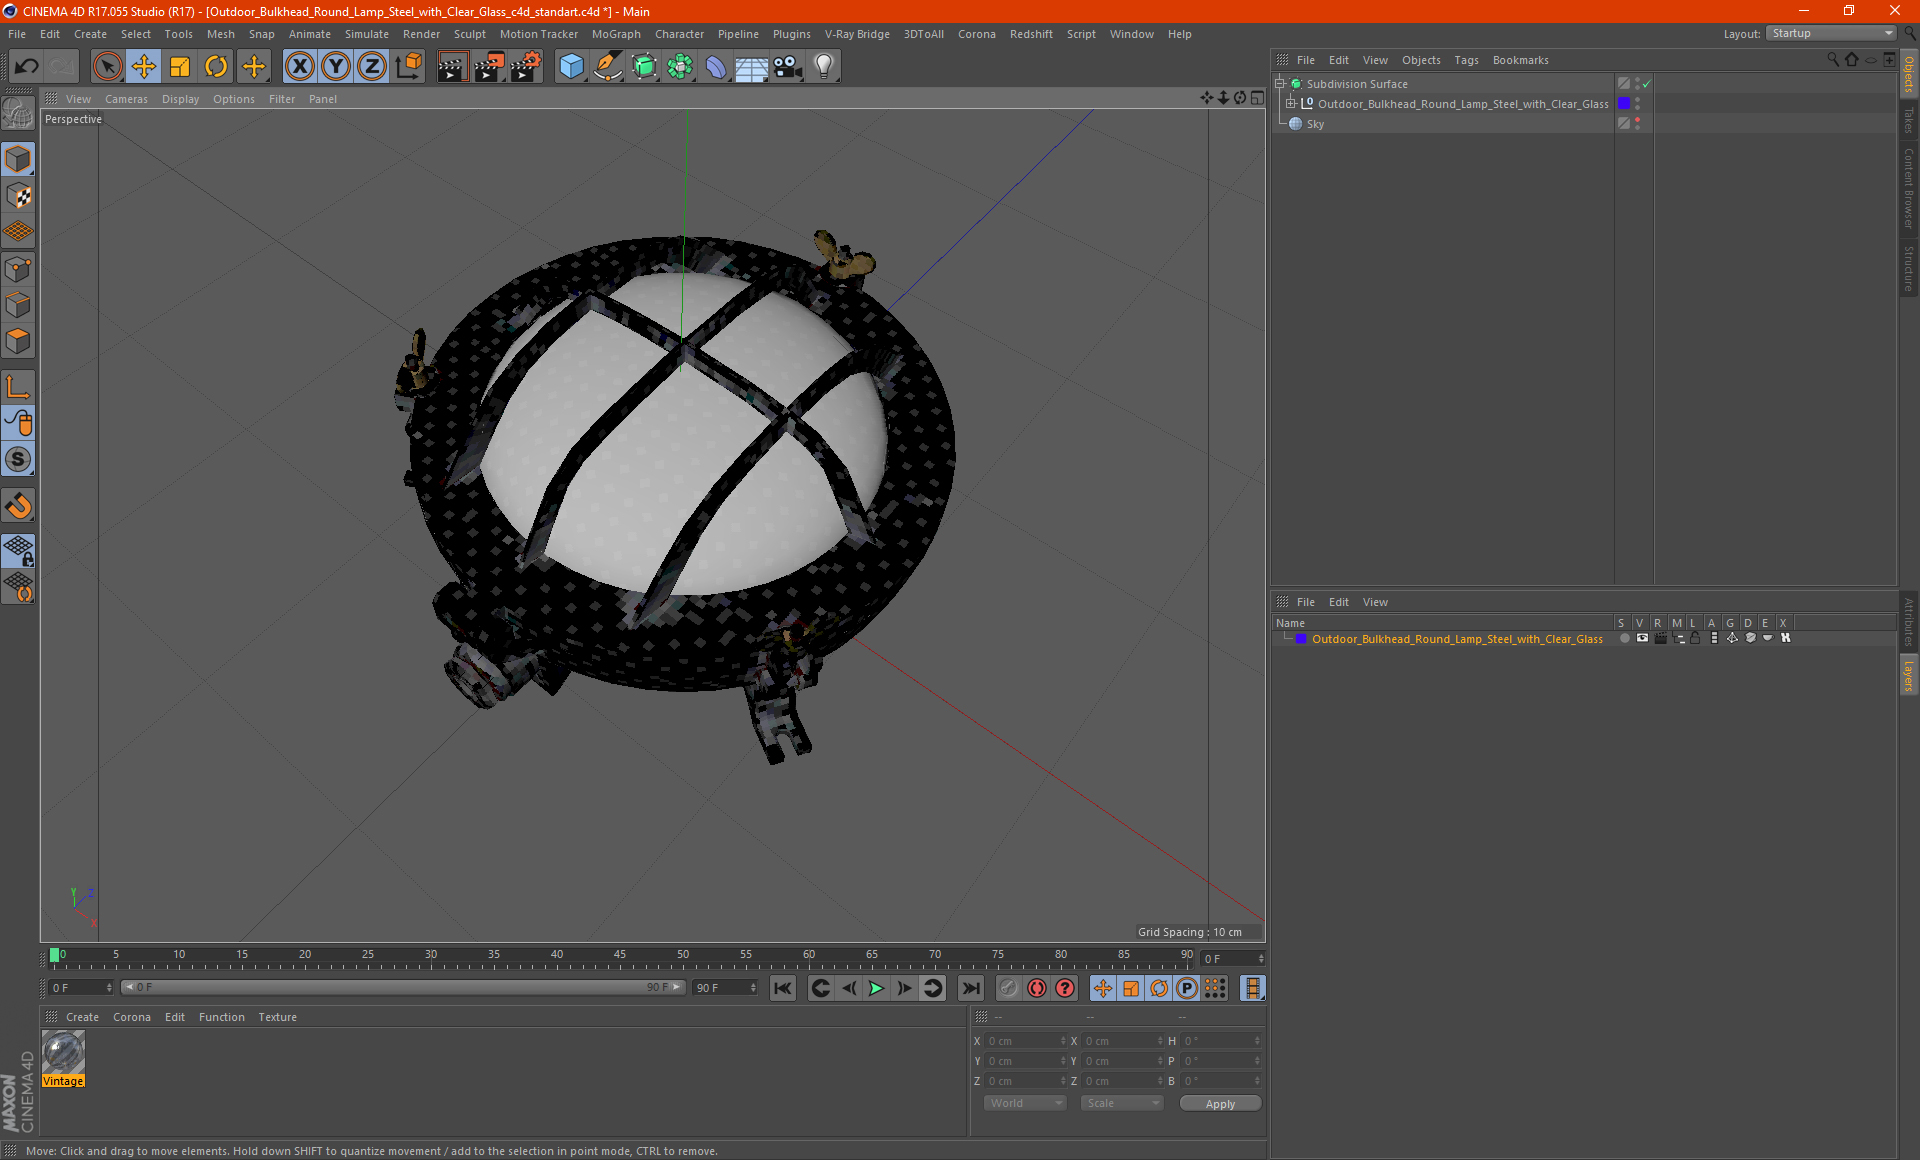Go to end of animation
This screenshot has width=1920, height=1160.
(x=970, y=988)
